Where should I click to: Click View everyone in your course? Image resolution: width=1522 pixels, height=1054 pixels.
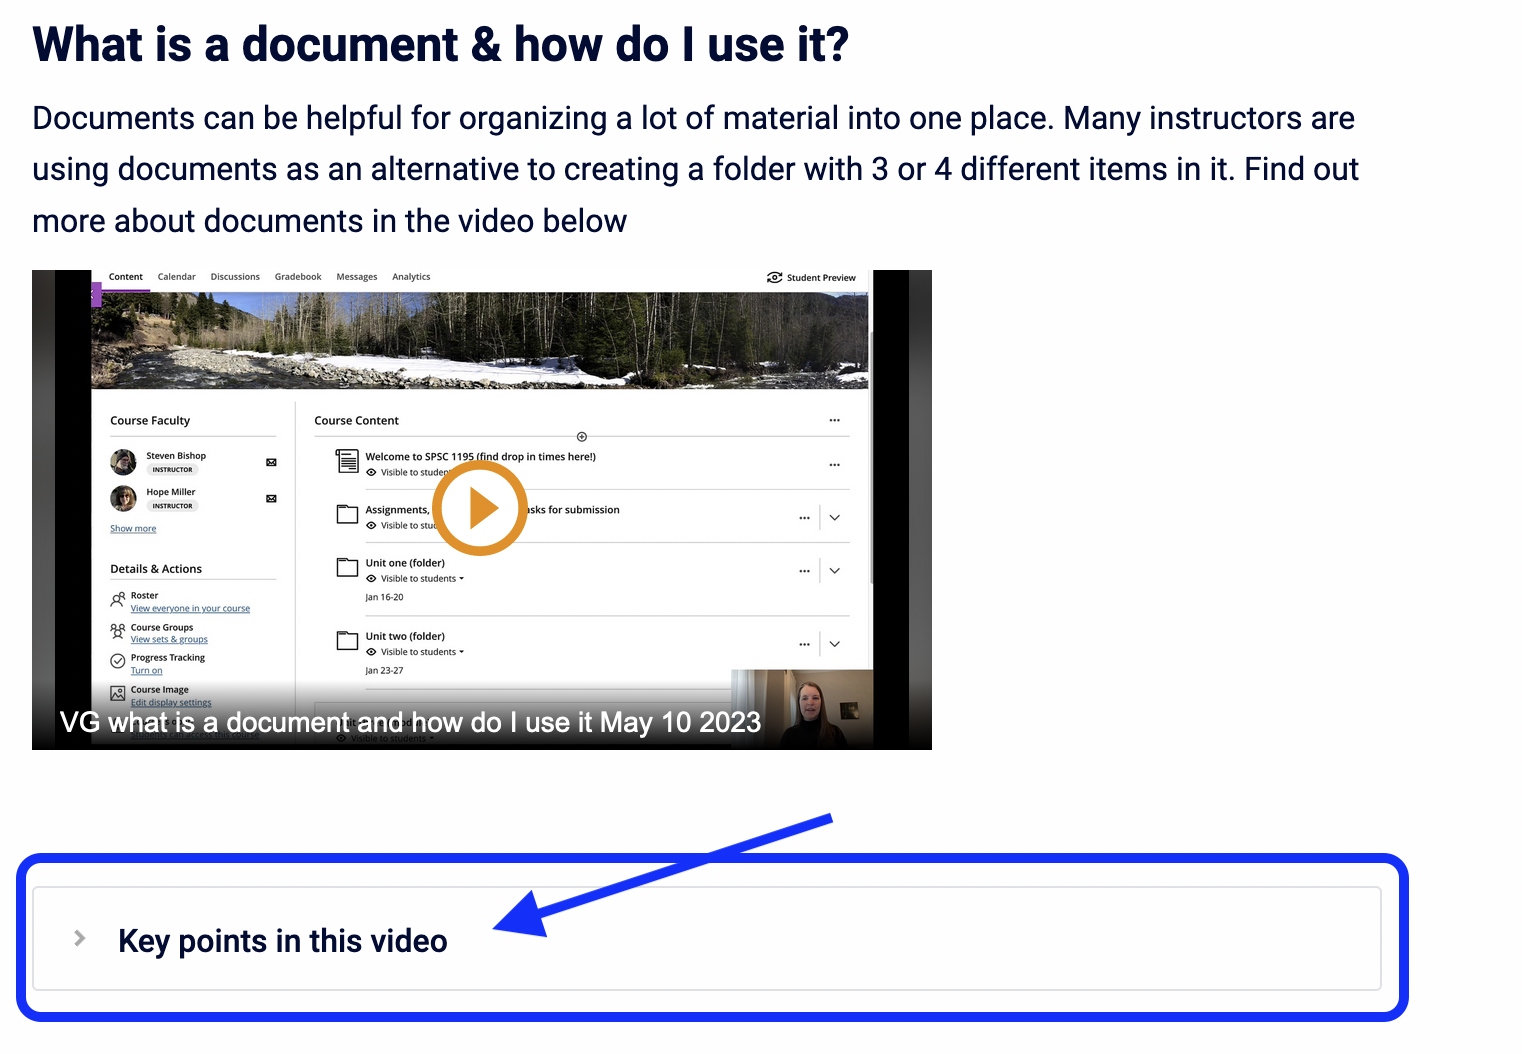tap(190, 608)
